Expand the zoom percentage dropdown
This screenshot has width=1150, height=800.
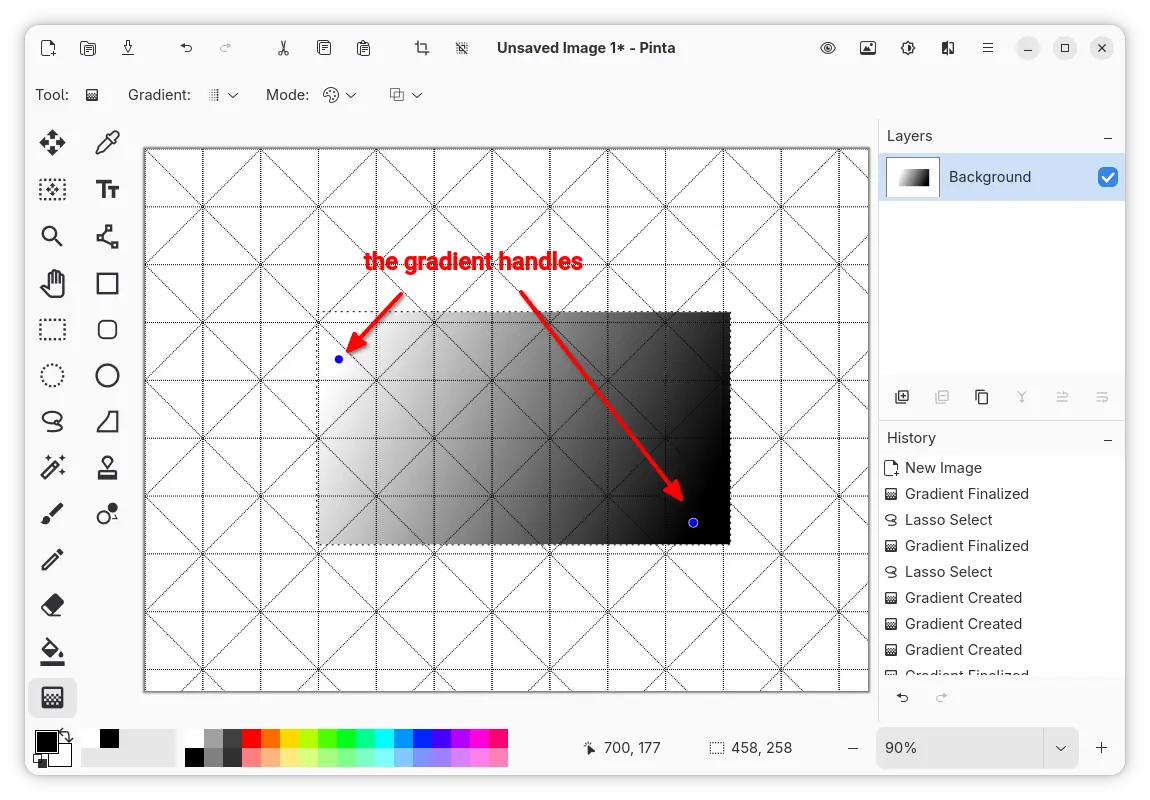pos(1060,748)
